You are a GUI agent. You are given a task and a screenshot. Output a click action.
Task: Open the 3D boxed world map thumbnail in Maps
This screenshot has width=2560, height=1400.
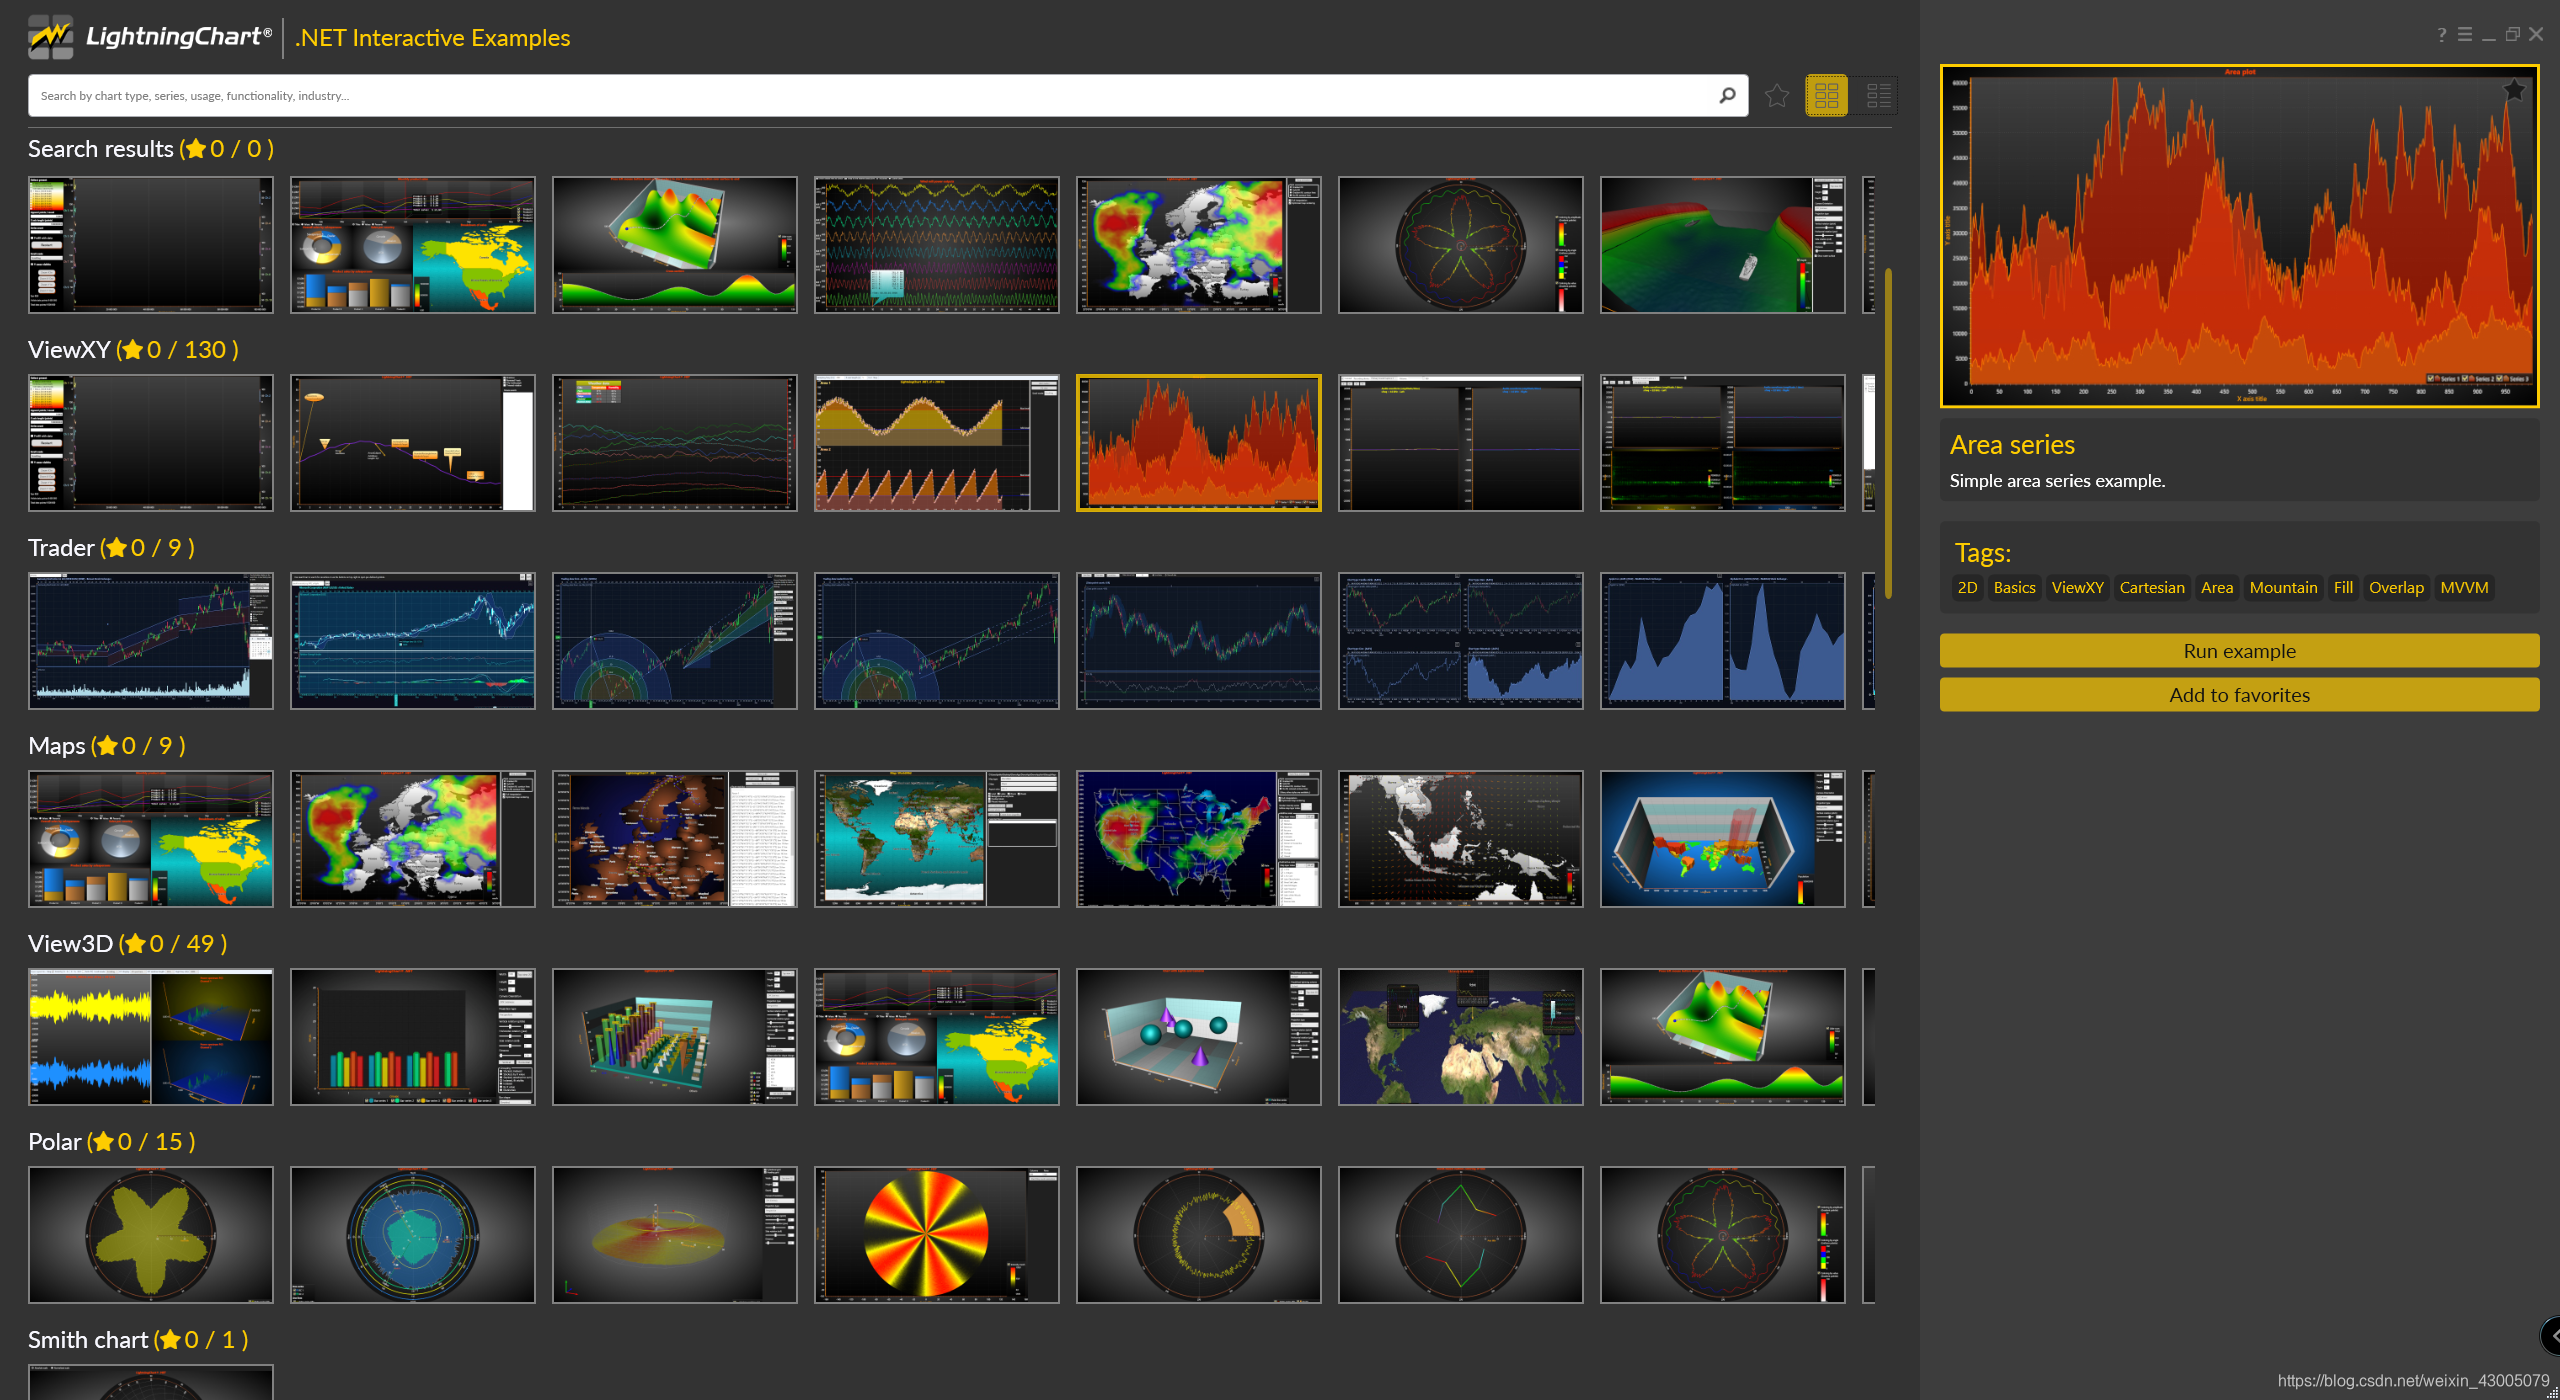click(x=1723, y=839)
